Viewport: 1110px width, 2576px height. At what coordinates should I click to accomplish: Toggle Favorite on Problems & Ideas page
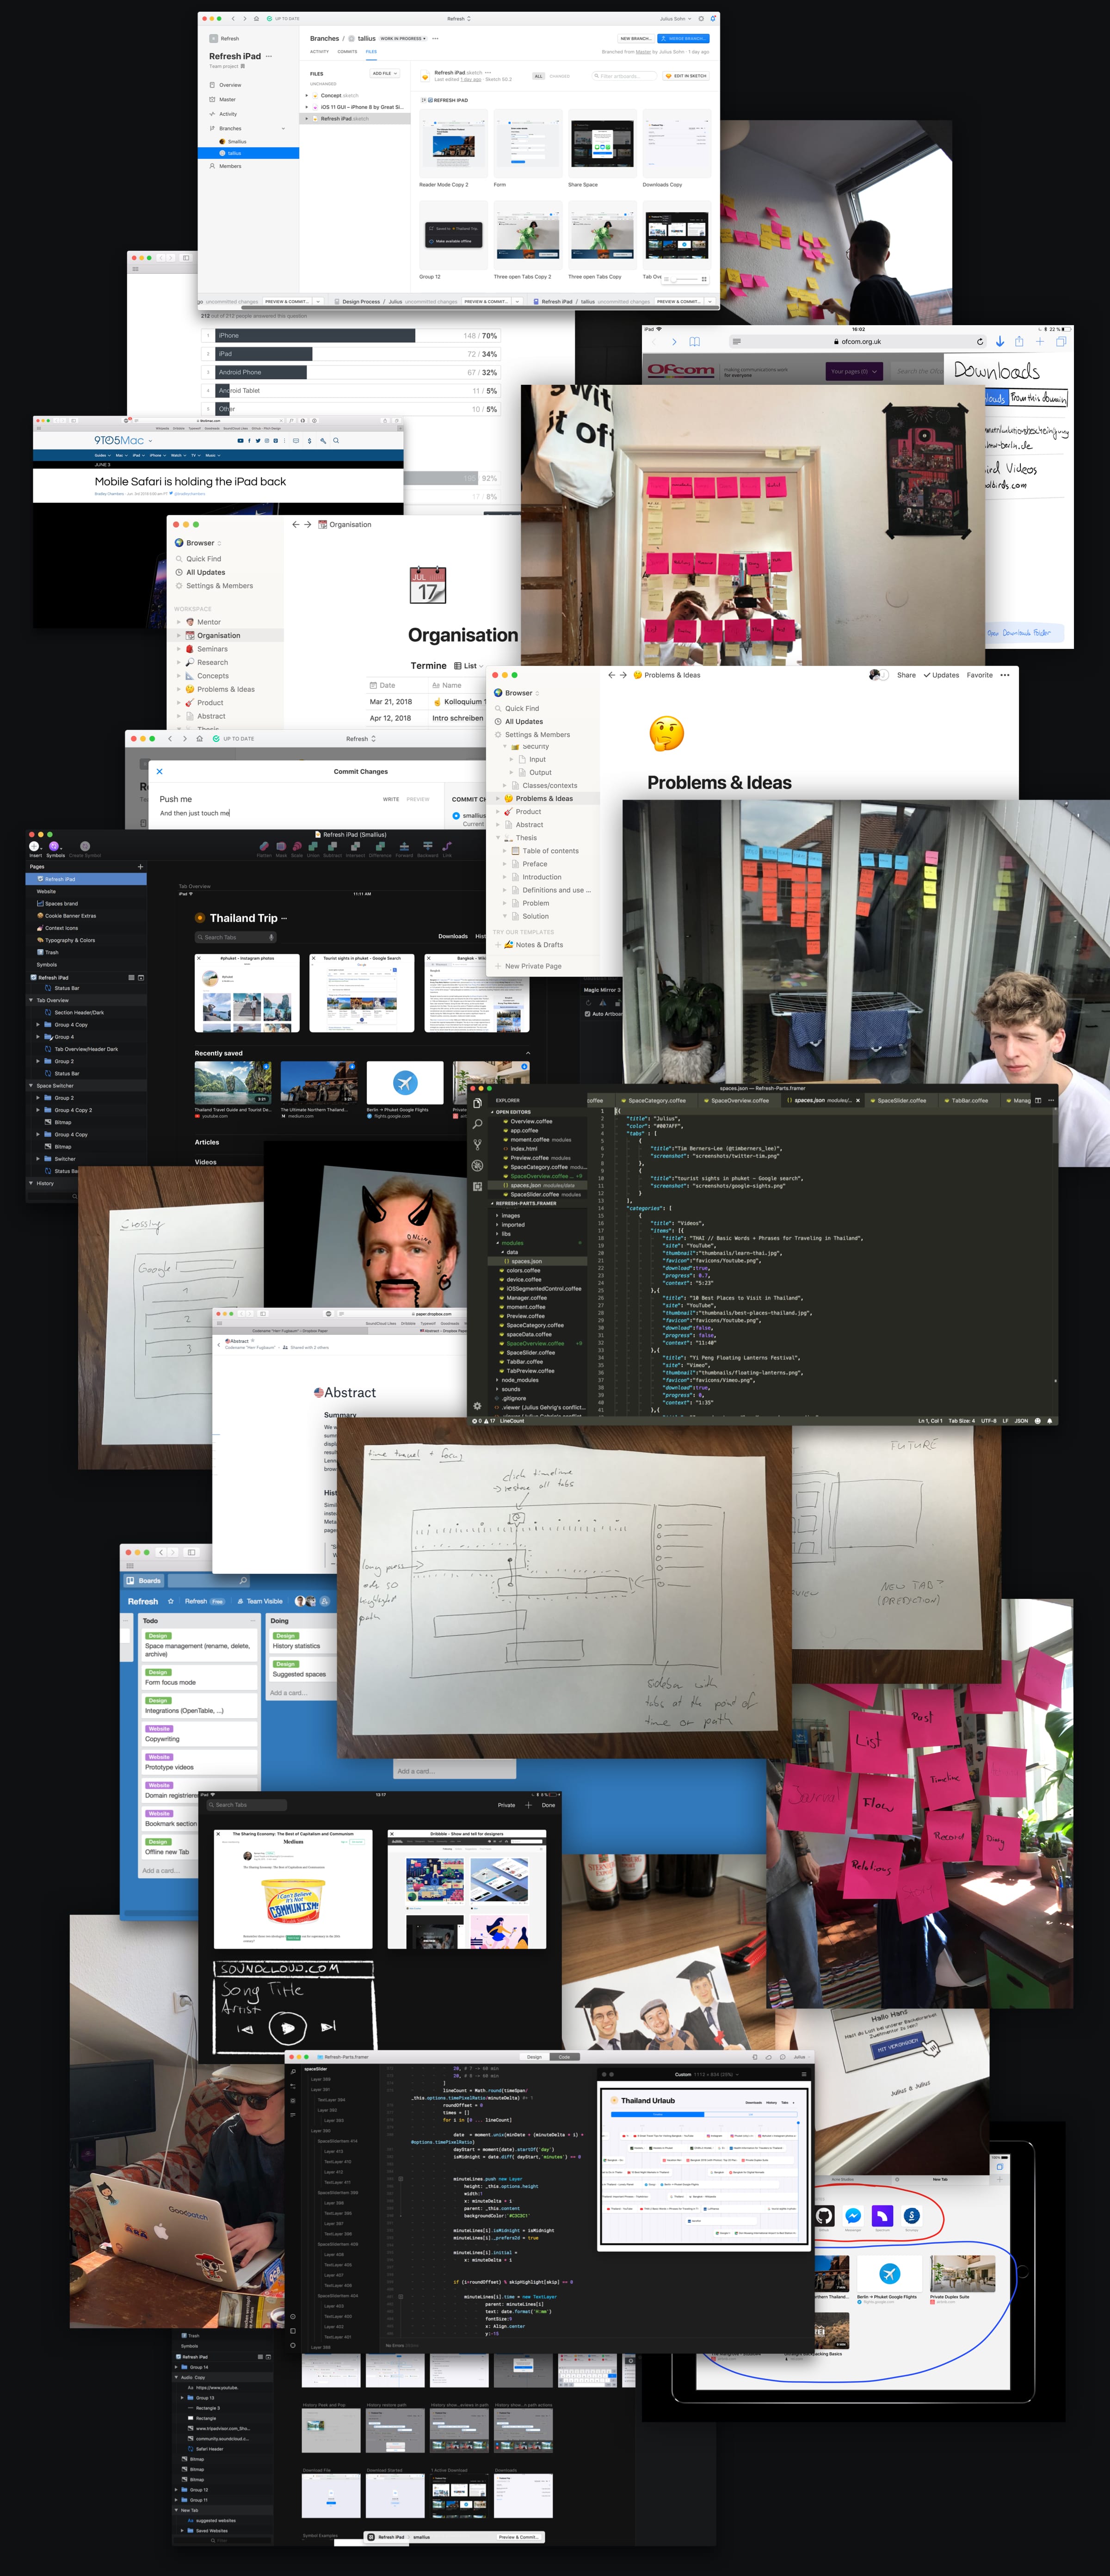pos(979,675)
